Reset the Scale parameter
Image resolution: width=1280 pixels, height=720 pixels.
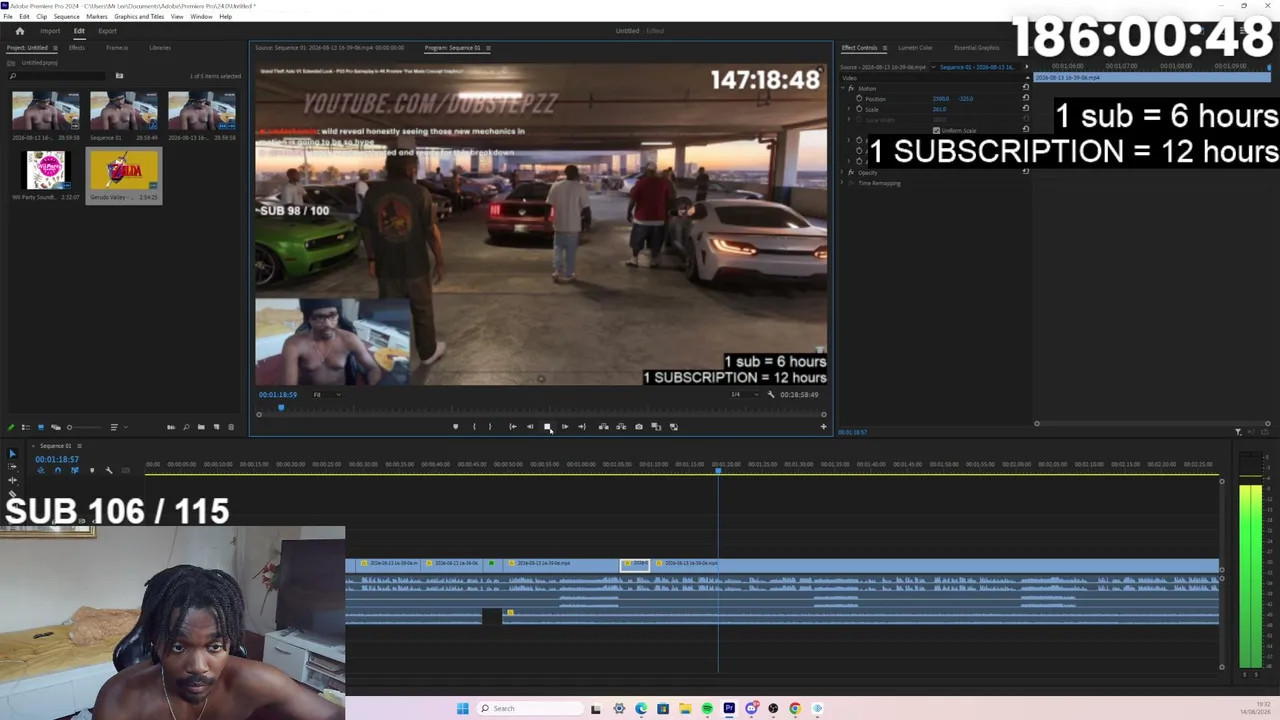(x=1025, y=110)
